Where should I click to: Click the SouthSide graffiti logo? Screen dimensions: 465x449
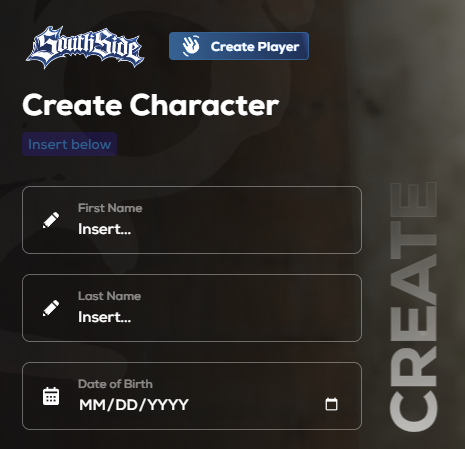pyautogui.click(x=85, y=47)
